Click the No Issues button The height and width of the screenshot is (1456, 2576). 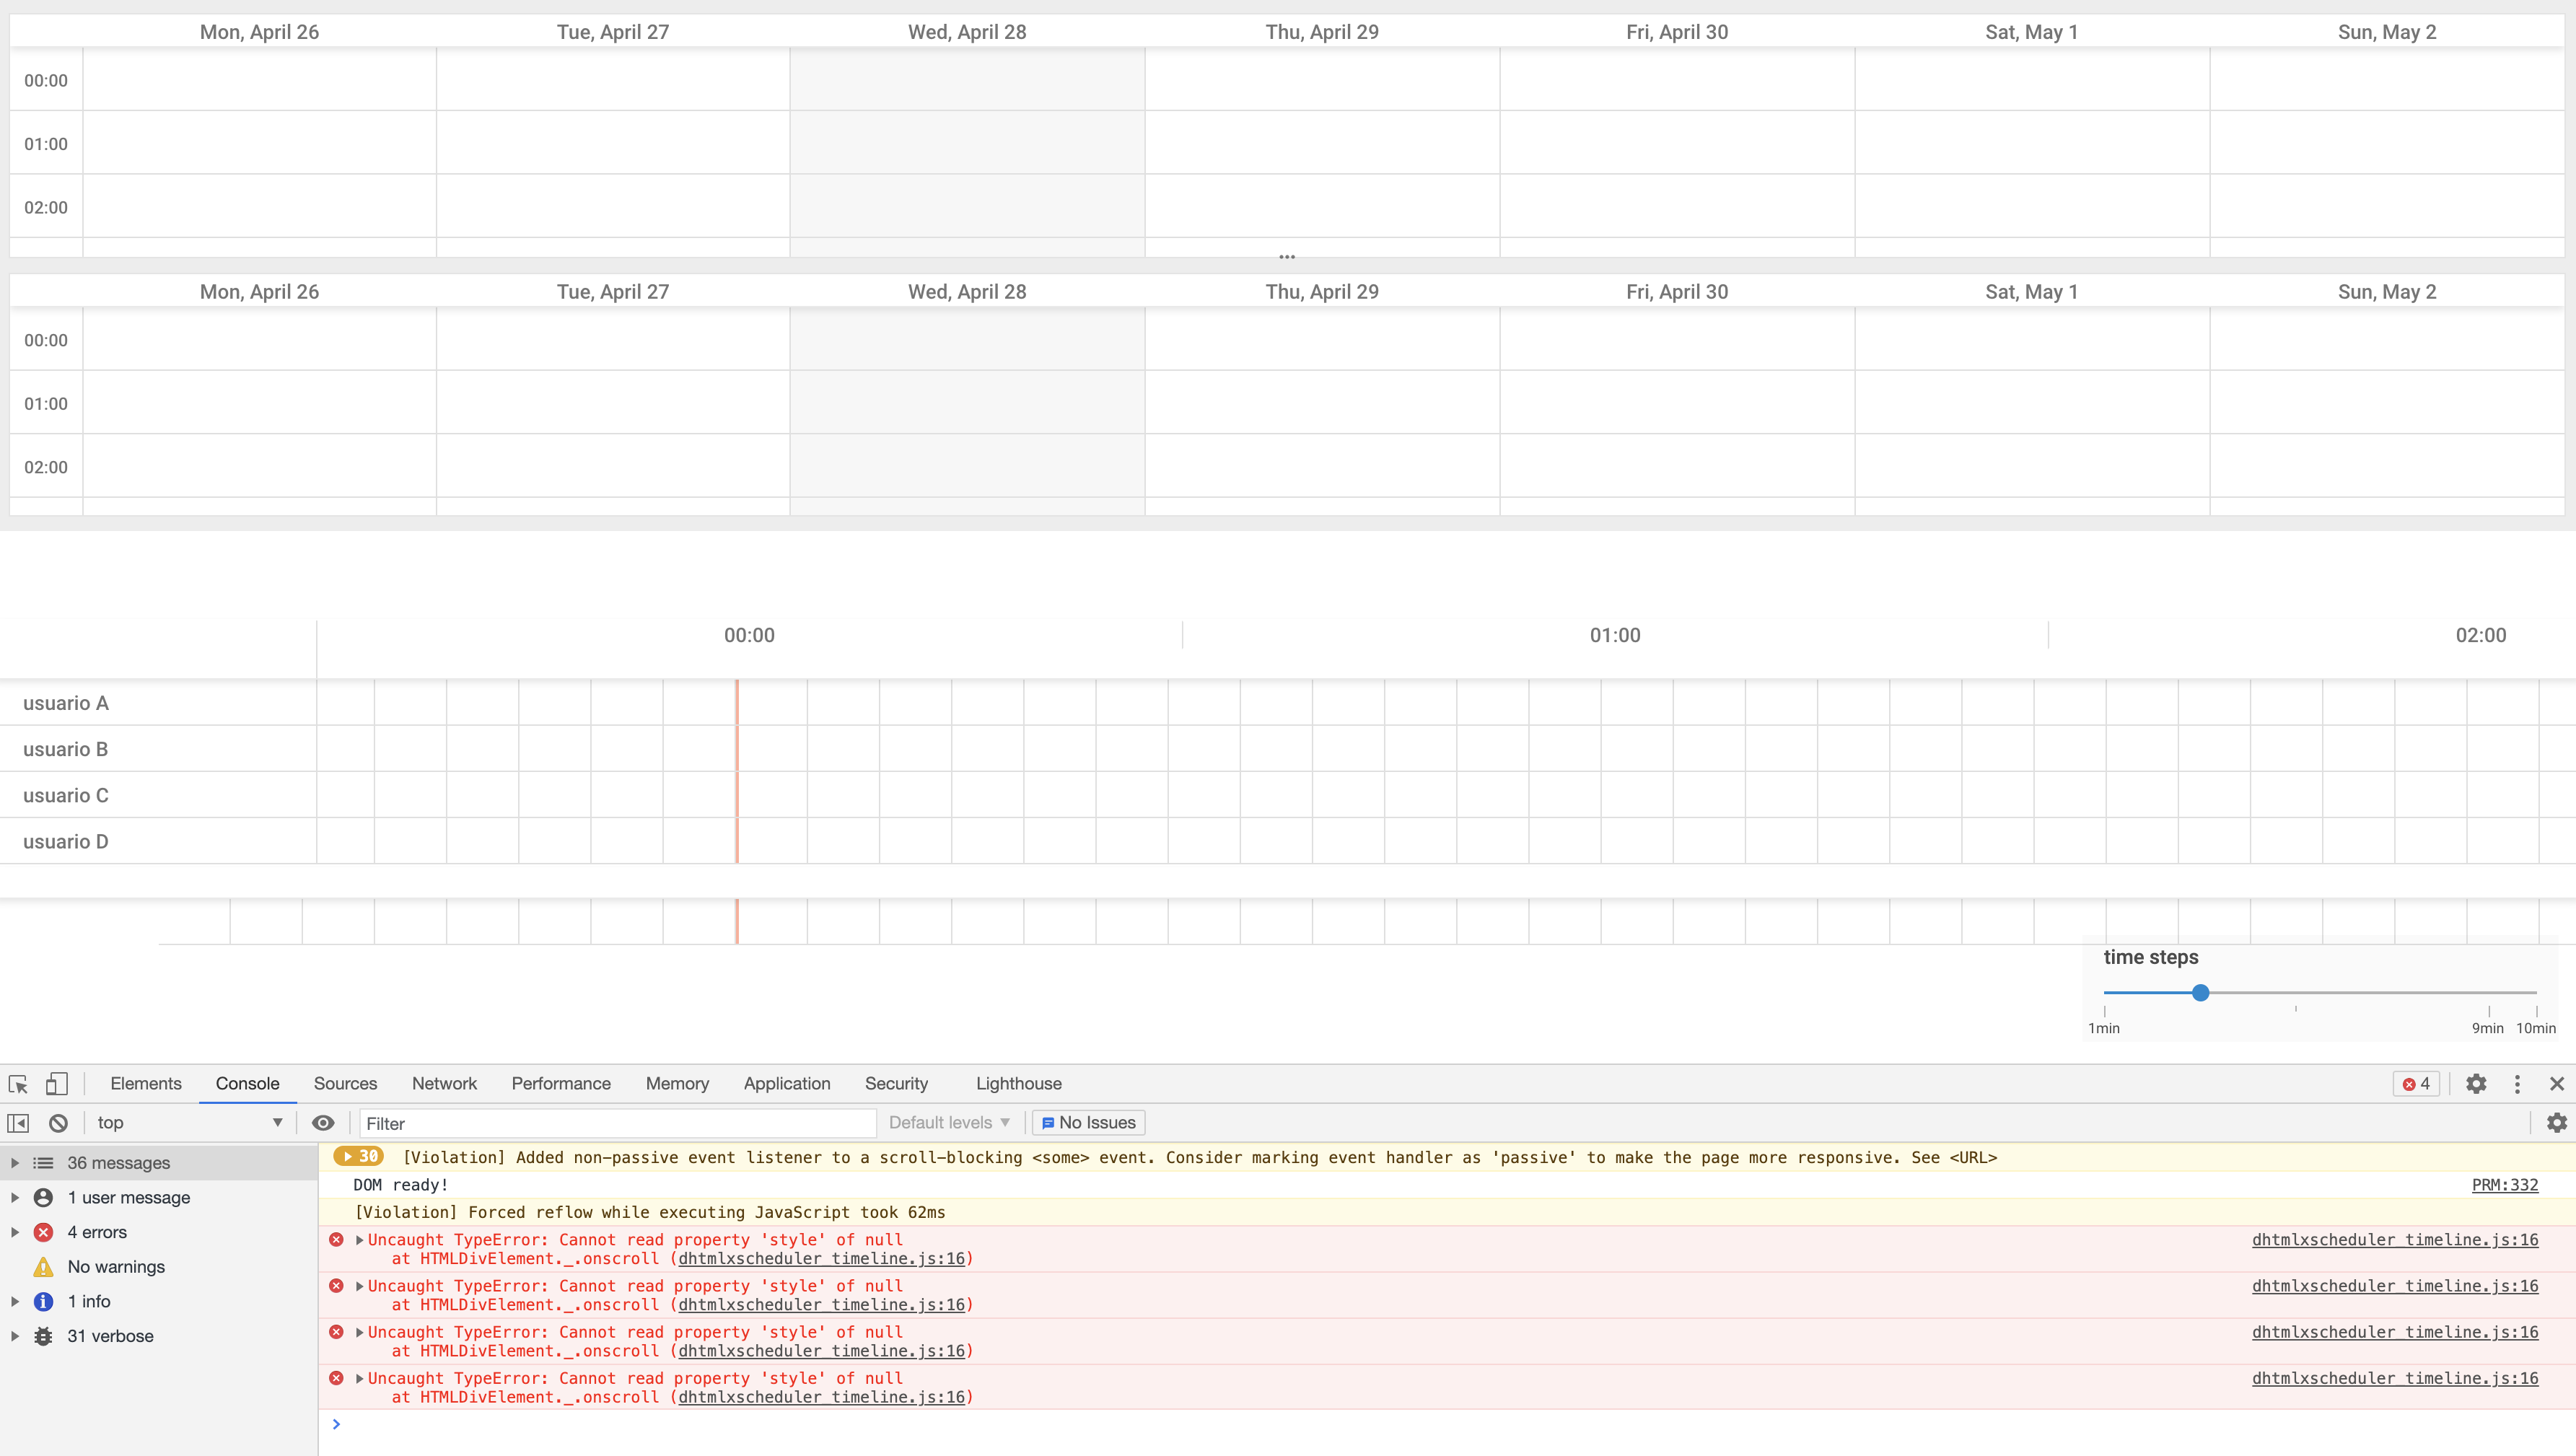click(x=1088, y=1123)
